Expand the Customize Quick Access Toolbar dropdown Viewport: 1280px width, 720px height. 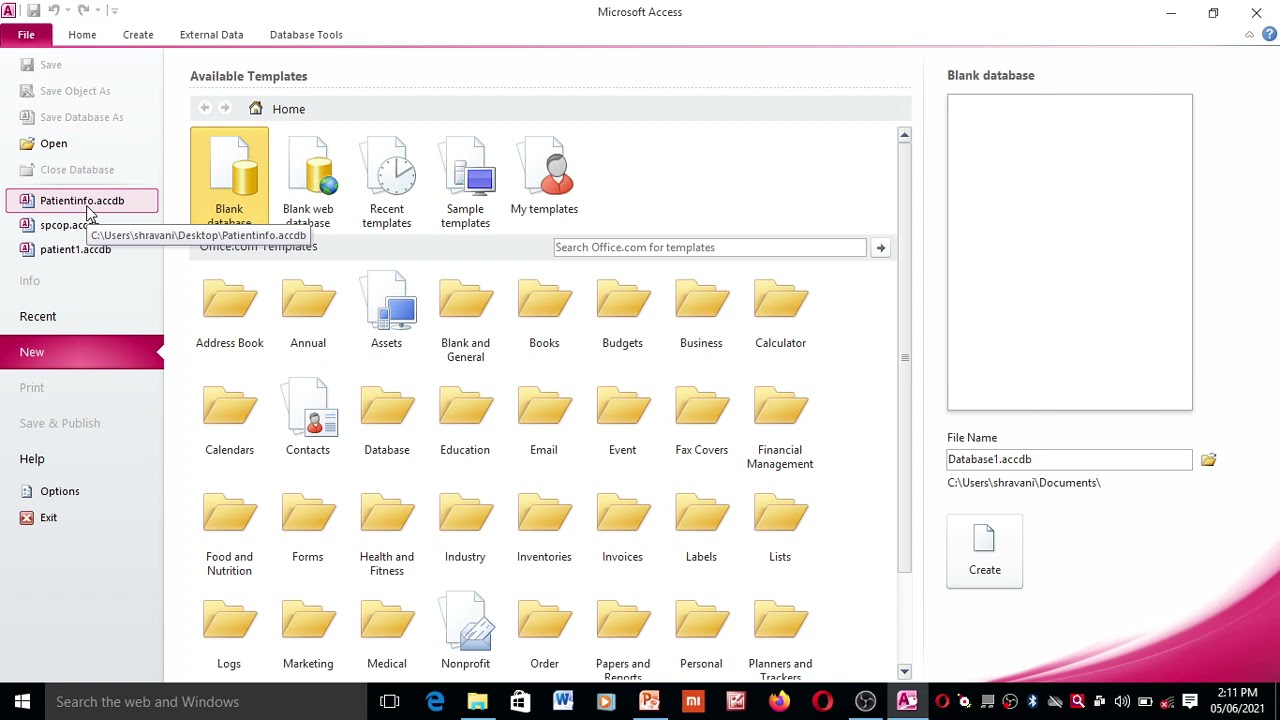[114, 11]
